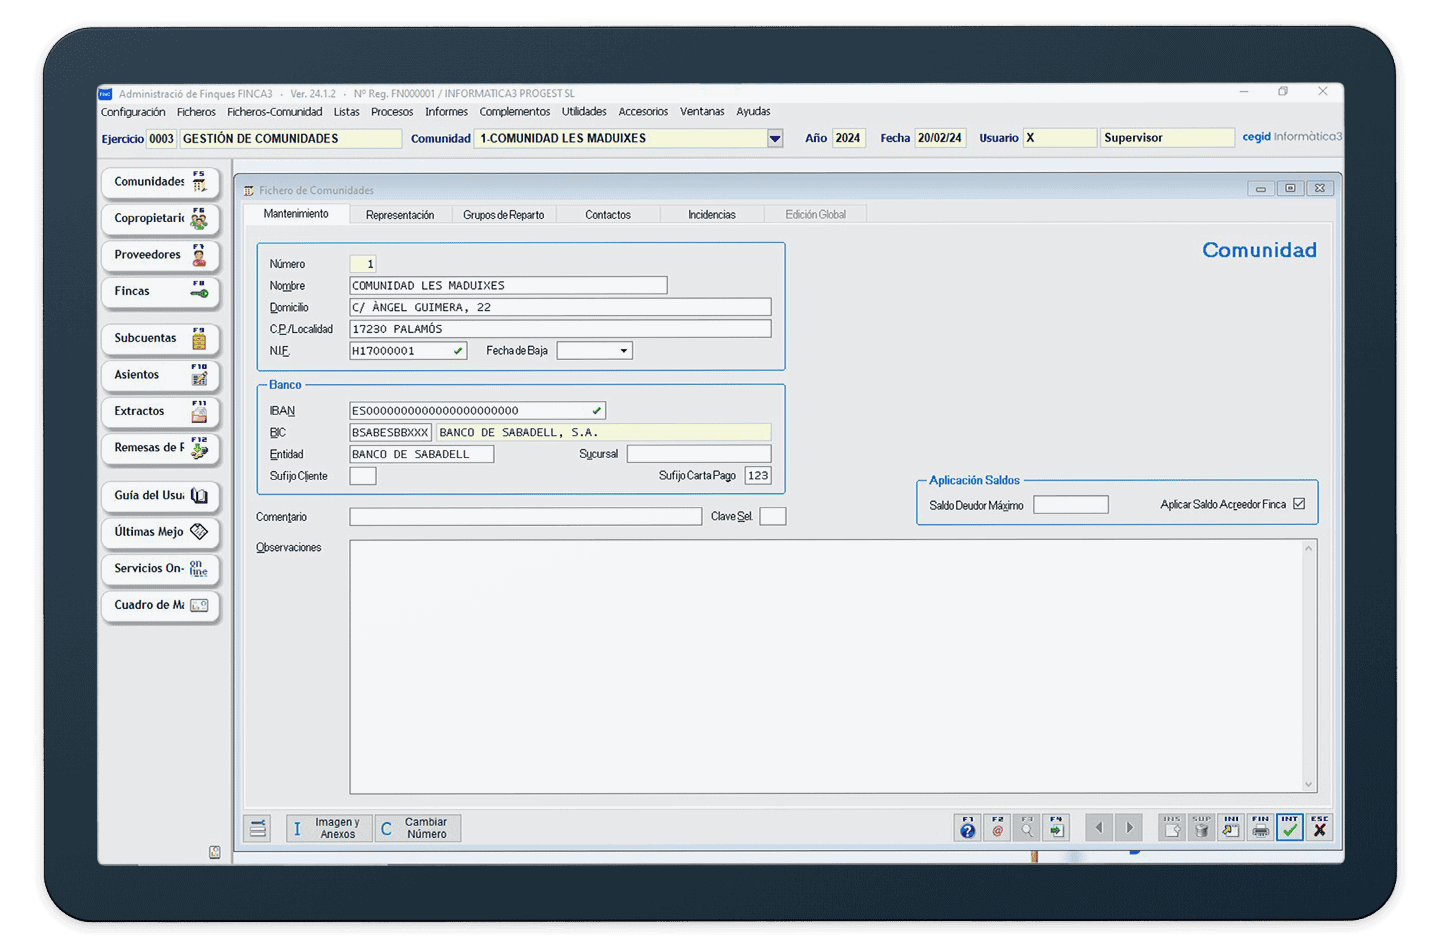Click the Observaciones scrollbar down arrow

pos(1308,785)
